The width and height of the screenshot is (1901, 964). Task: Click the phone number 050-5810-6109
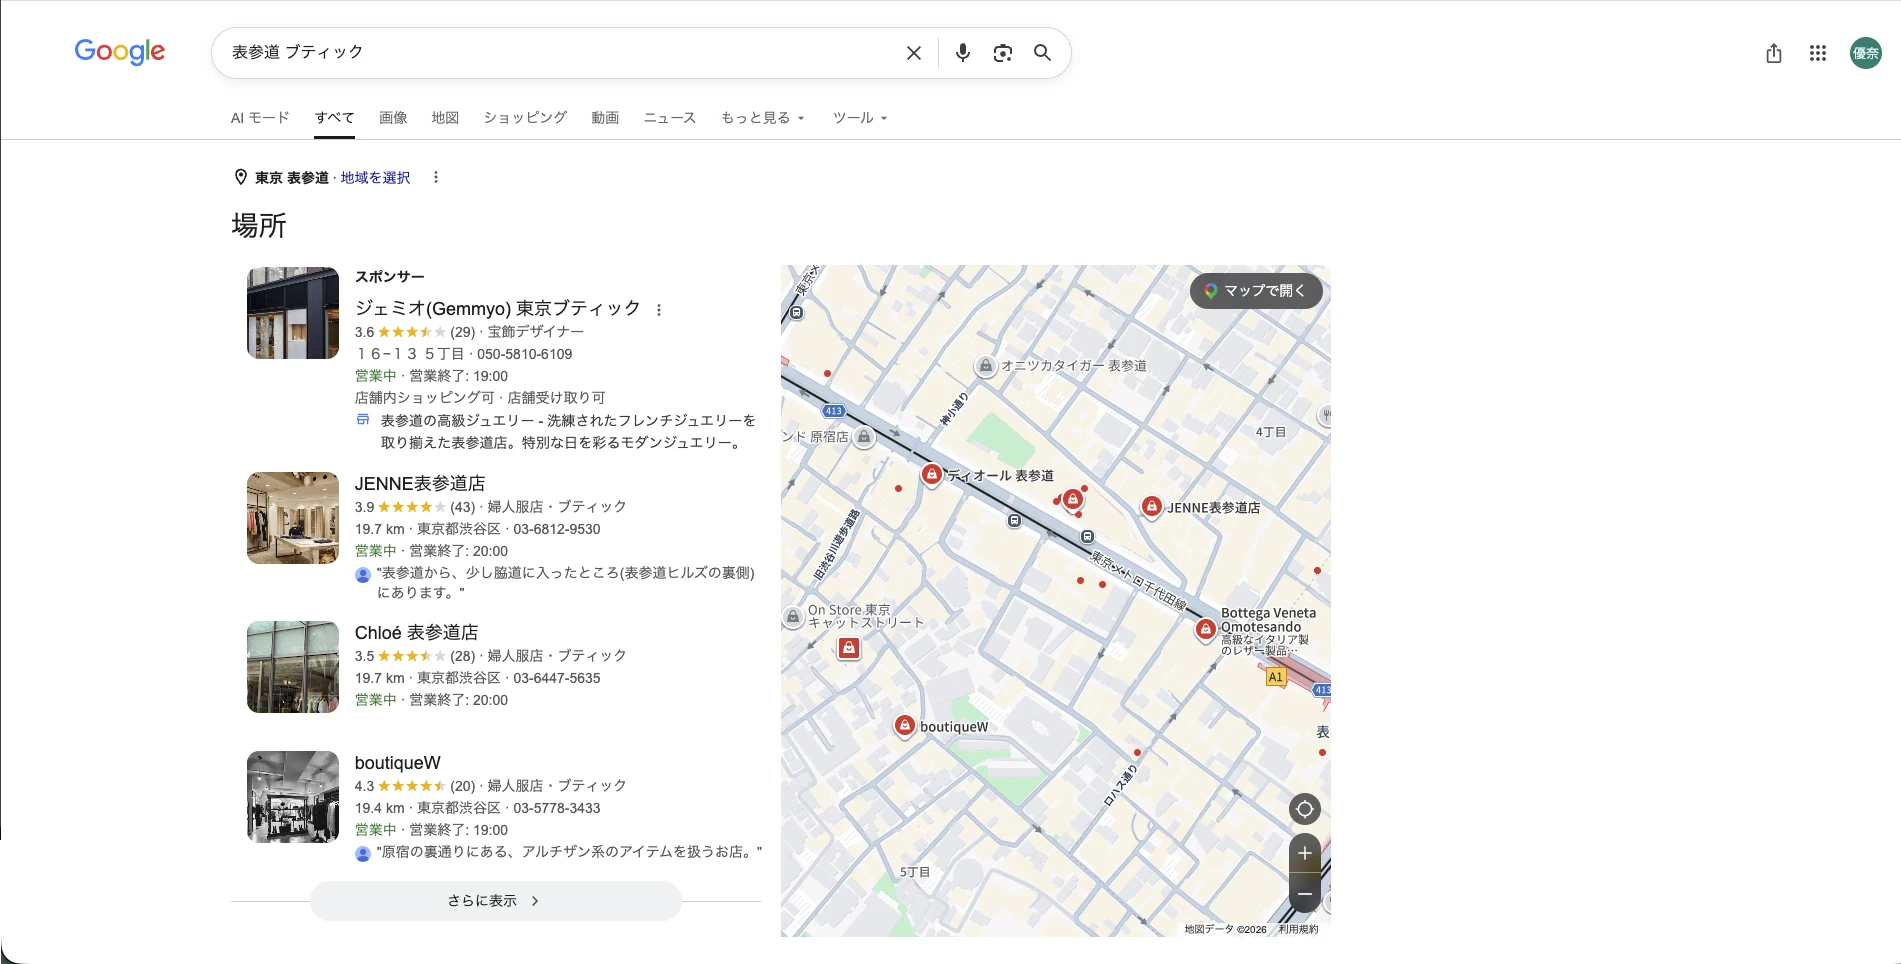pos(525,354)
